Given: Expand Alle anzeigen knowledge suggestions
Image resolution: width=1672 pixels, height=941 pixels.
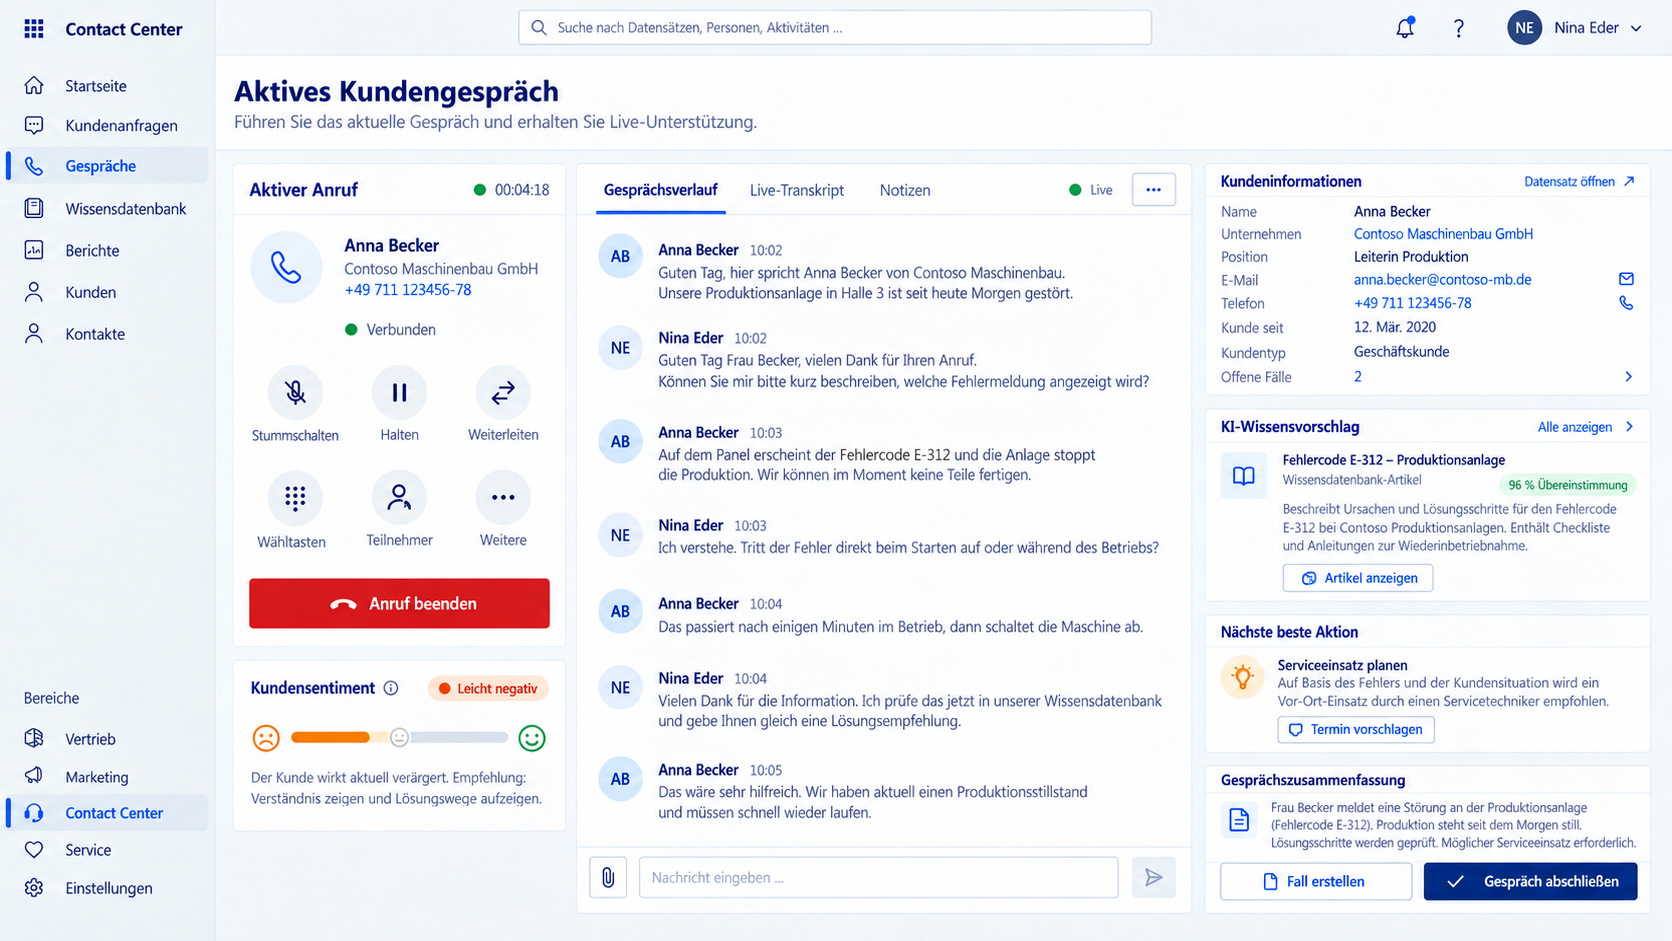Looking at the screenshot, I should (1586, 427).
